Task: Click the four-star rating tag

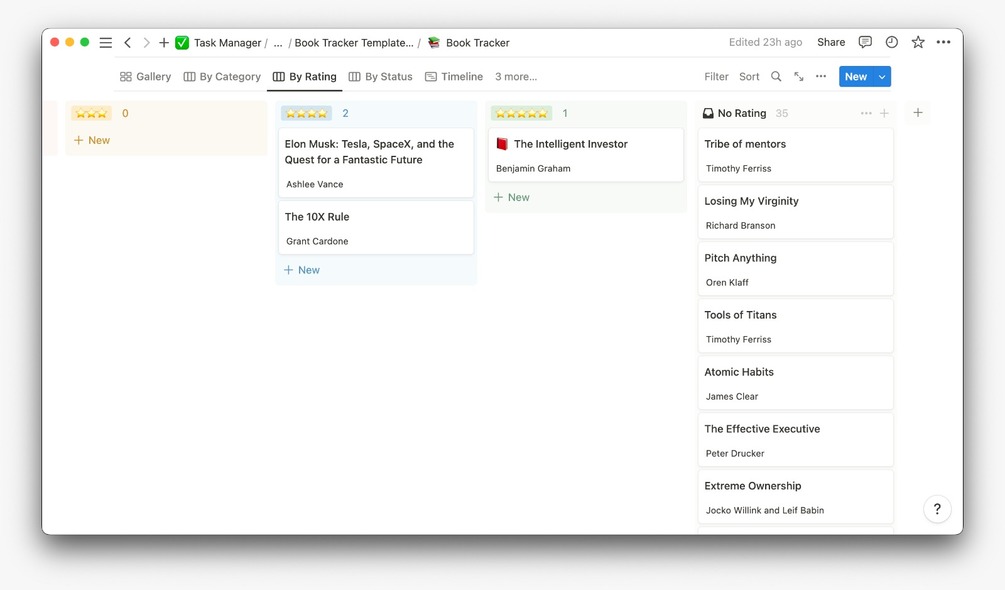Action: 306,113
